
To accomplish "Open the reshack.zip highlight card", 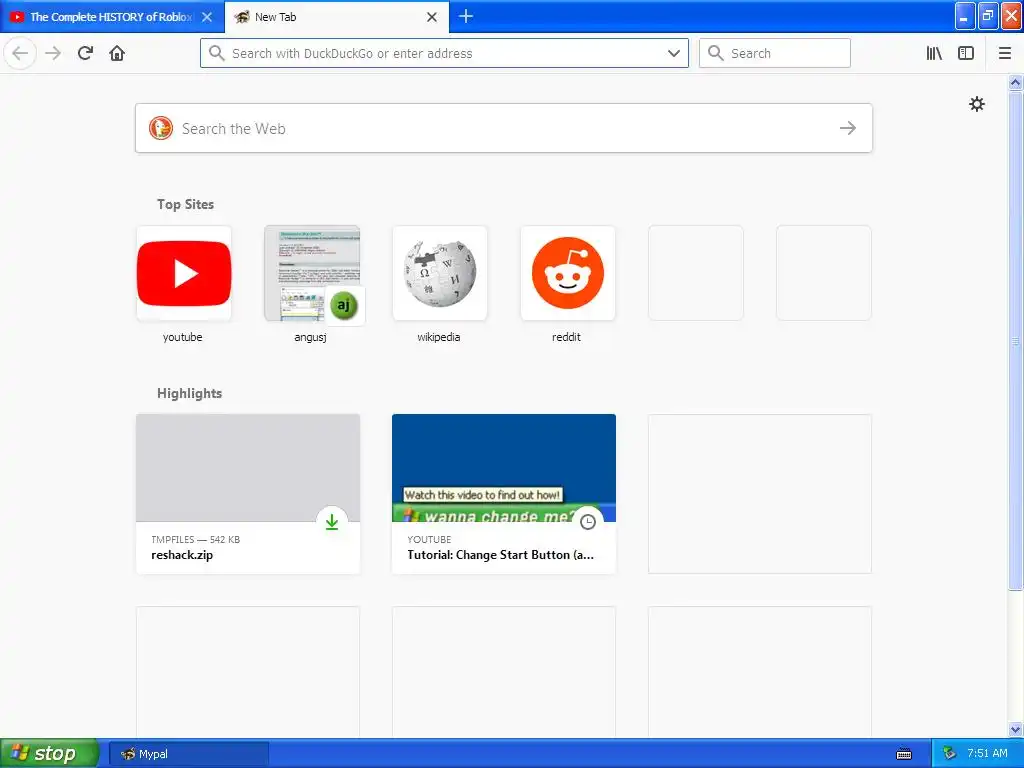I will tap(248, 494).
